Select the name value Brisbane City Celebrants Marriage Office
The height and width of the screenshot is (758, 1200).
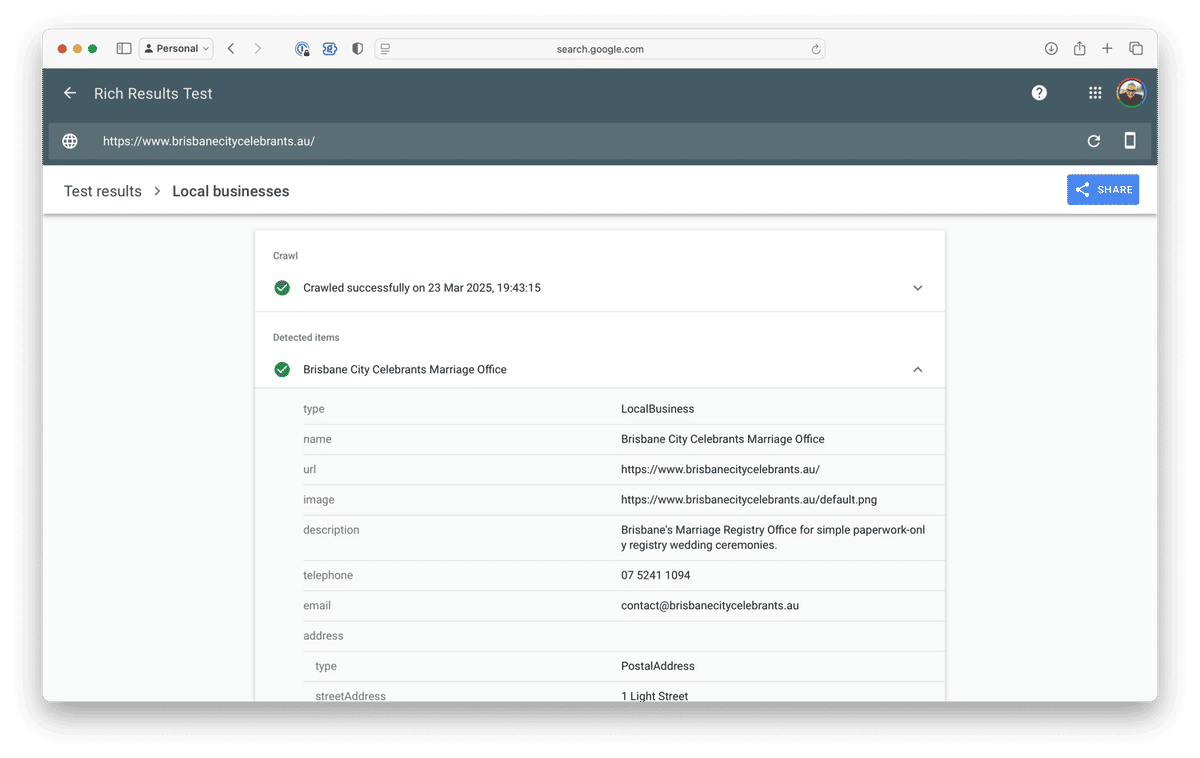[723, 439]
